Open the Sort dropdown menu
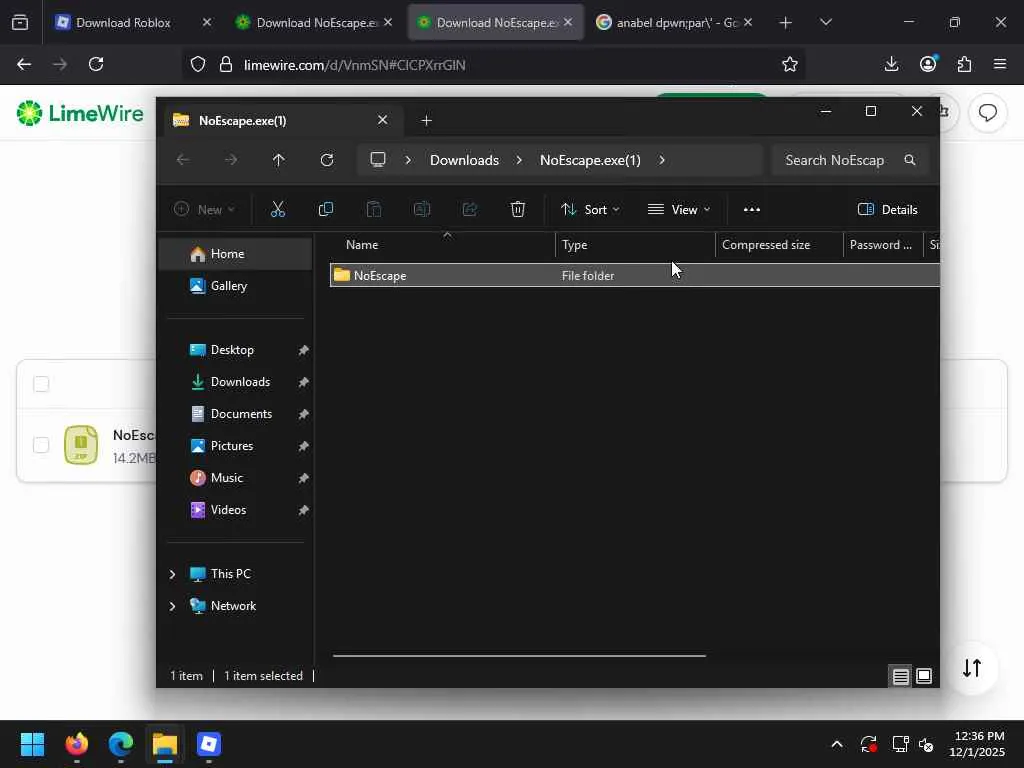The image size is (1024, 768). (x=590, y=210)
